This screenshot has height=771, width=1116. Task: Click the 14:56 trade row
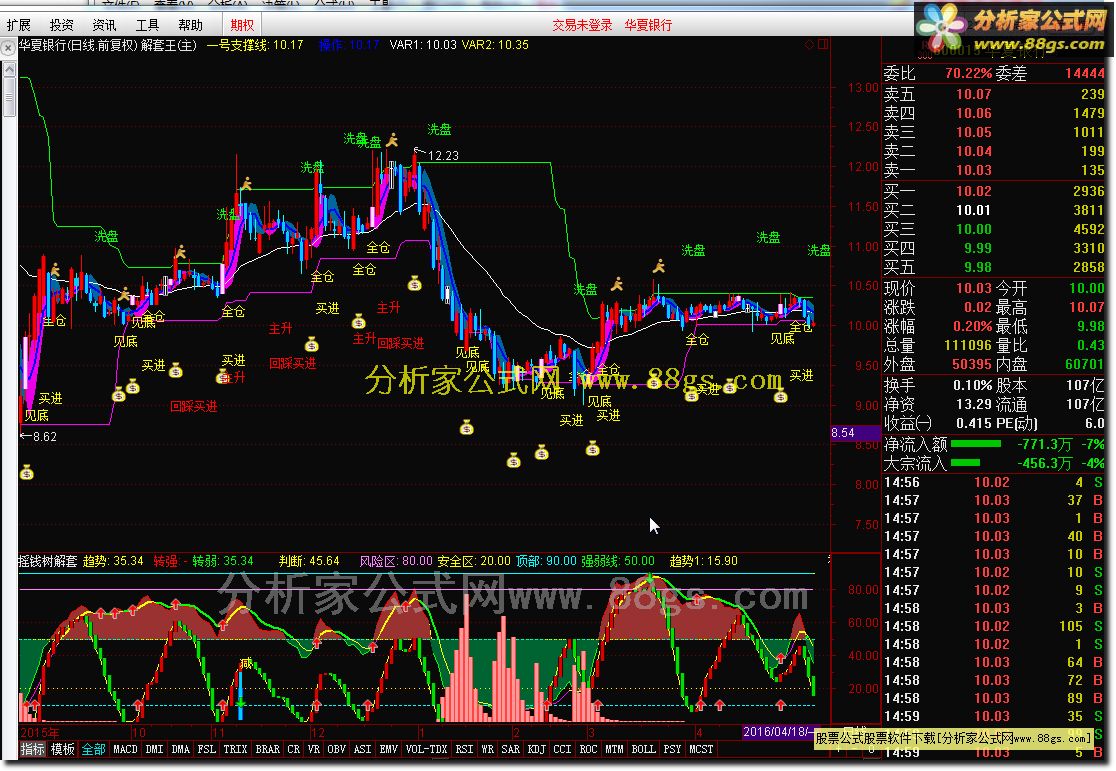pos(993,482)
